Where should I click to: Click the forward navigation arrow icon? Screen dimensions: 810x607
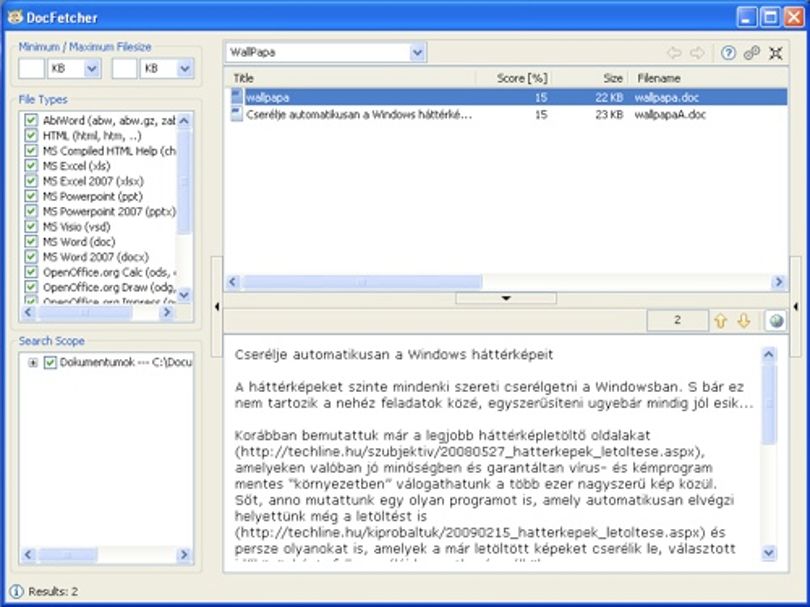pyautogui.click(x=697, y=53)
